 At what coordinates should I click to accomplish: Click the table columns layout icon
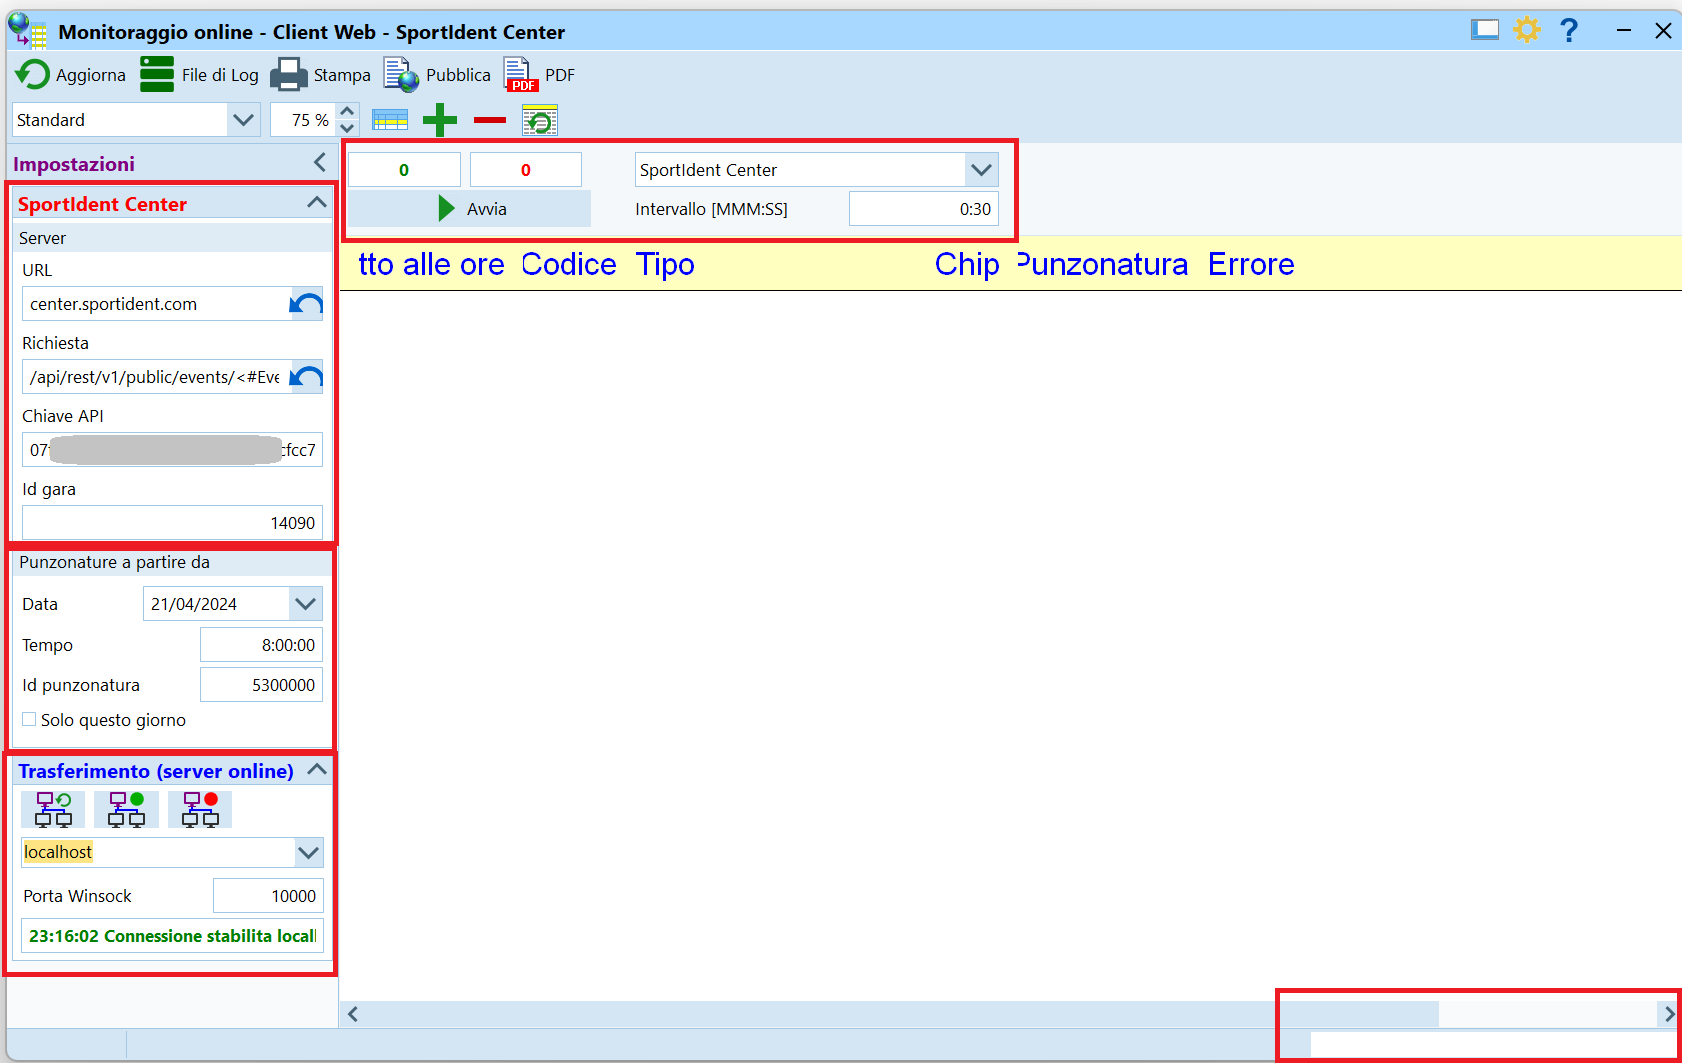(x=390, y=120)
